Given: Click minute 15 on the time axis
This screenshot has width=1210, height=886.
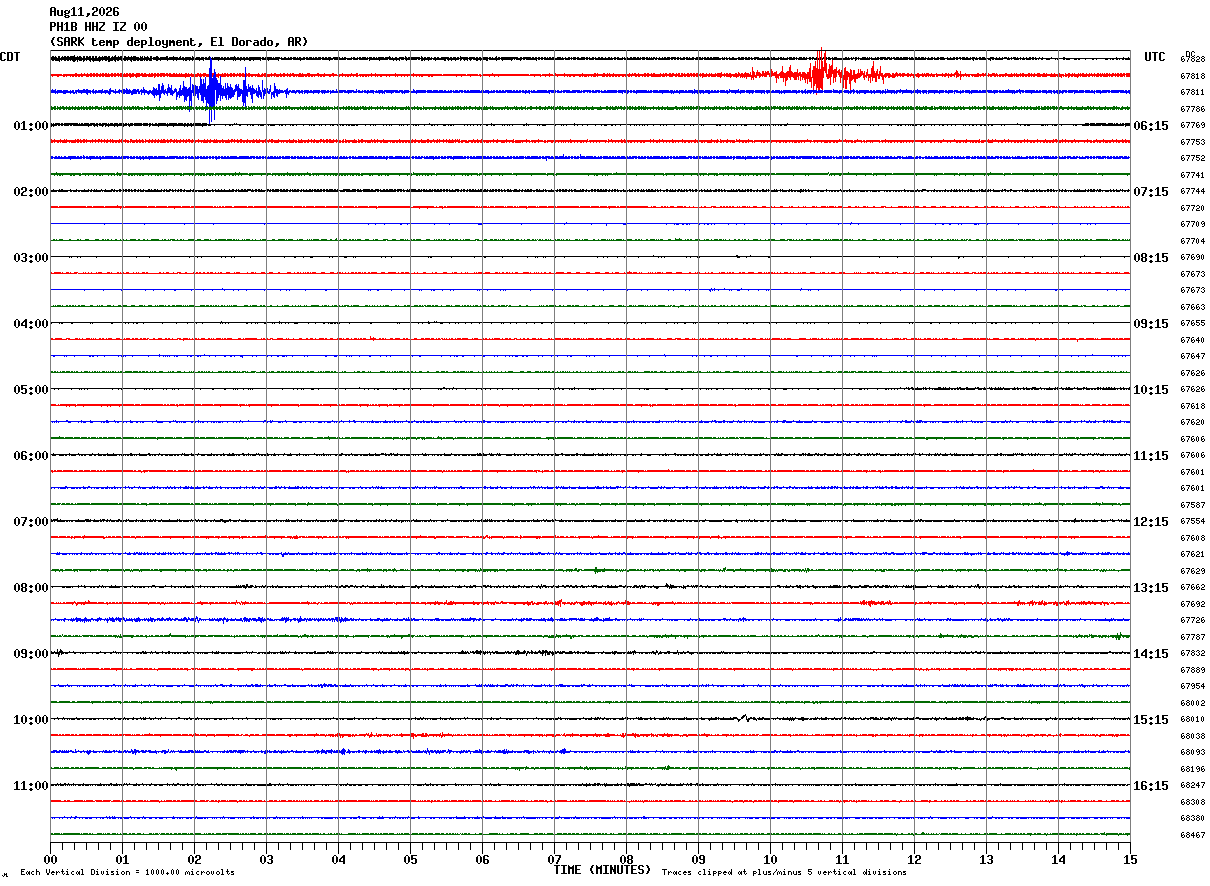Looking at the screenshot, I should [x=1130, y=859].
